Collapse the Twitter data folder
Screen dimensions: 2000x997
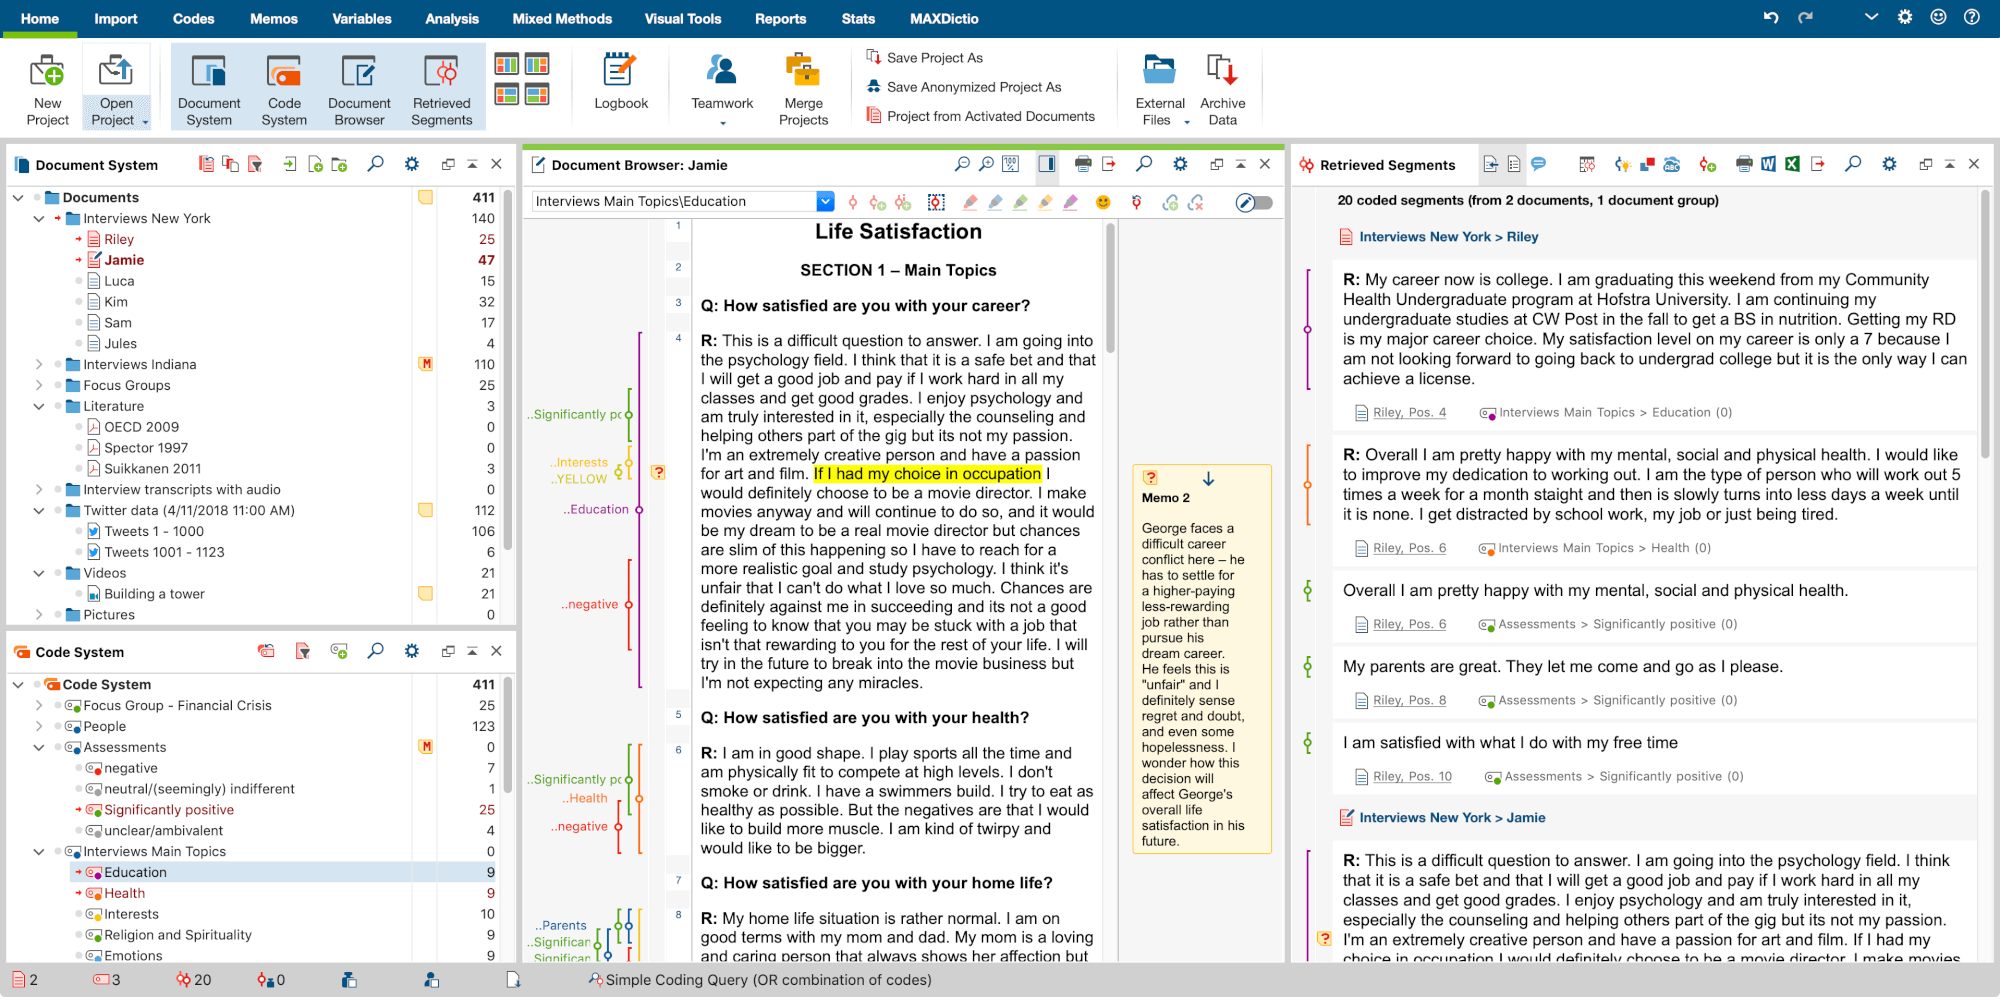39,511
